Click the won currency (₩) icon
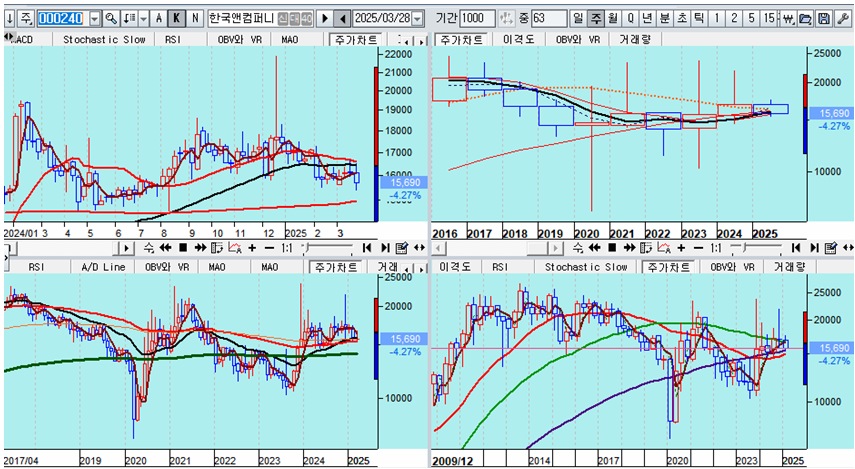855x469 pixels. 787,19
